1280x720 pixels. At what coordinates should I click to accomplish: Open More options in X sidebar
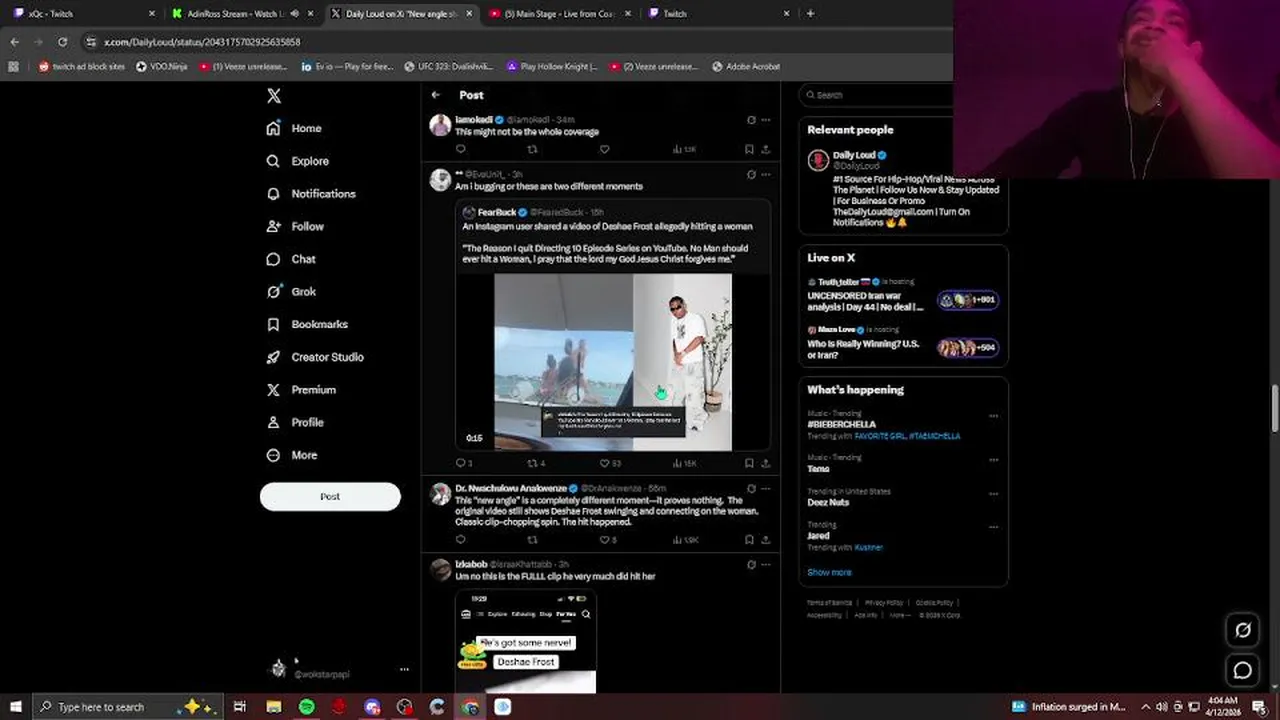(292, 455)
